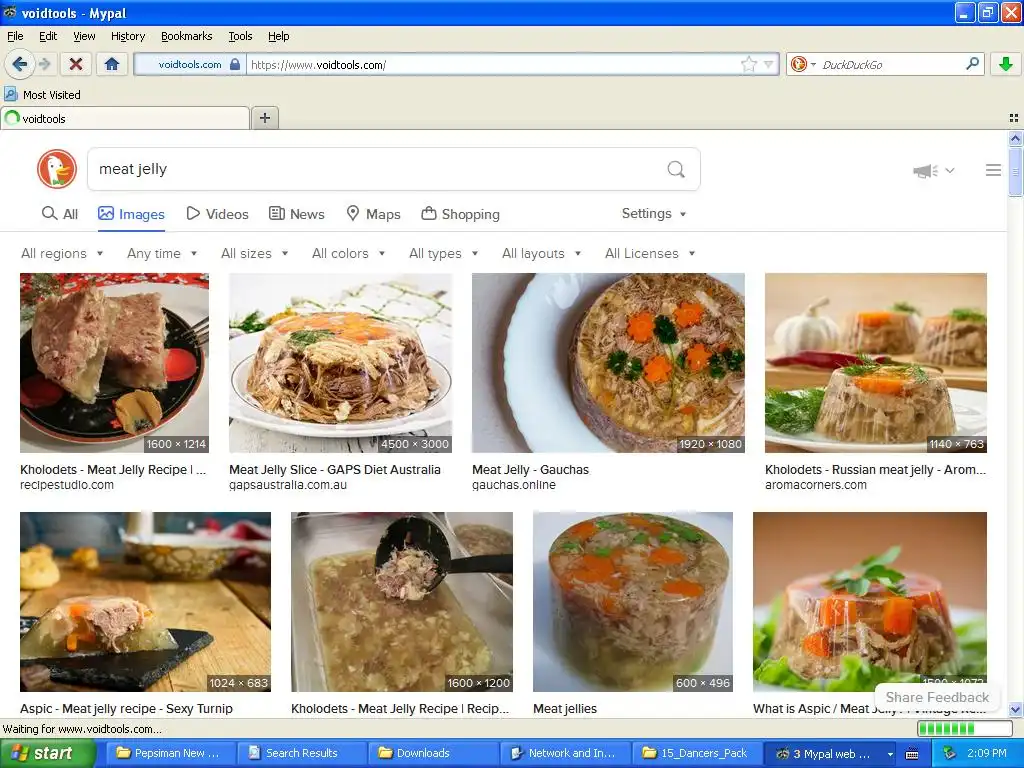Click the browser forward arrow
Image resolution: width=1024 pixels, height=768 pixels.
(x=44, y=64)
